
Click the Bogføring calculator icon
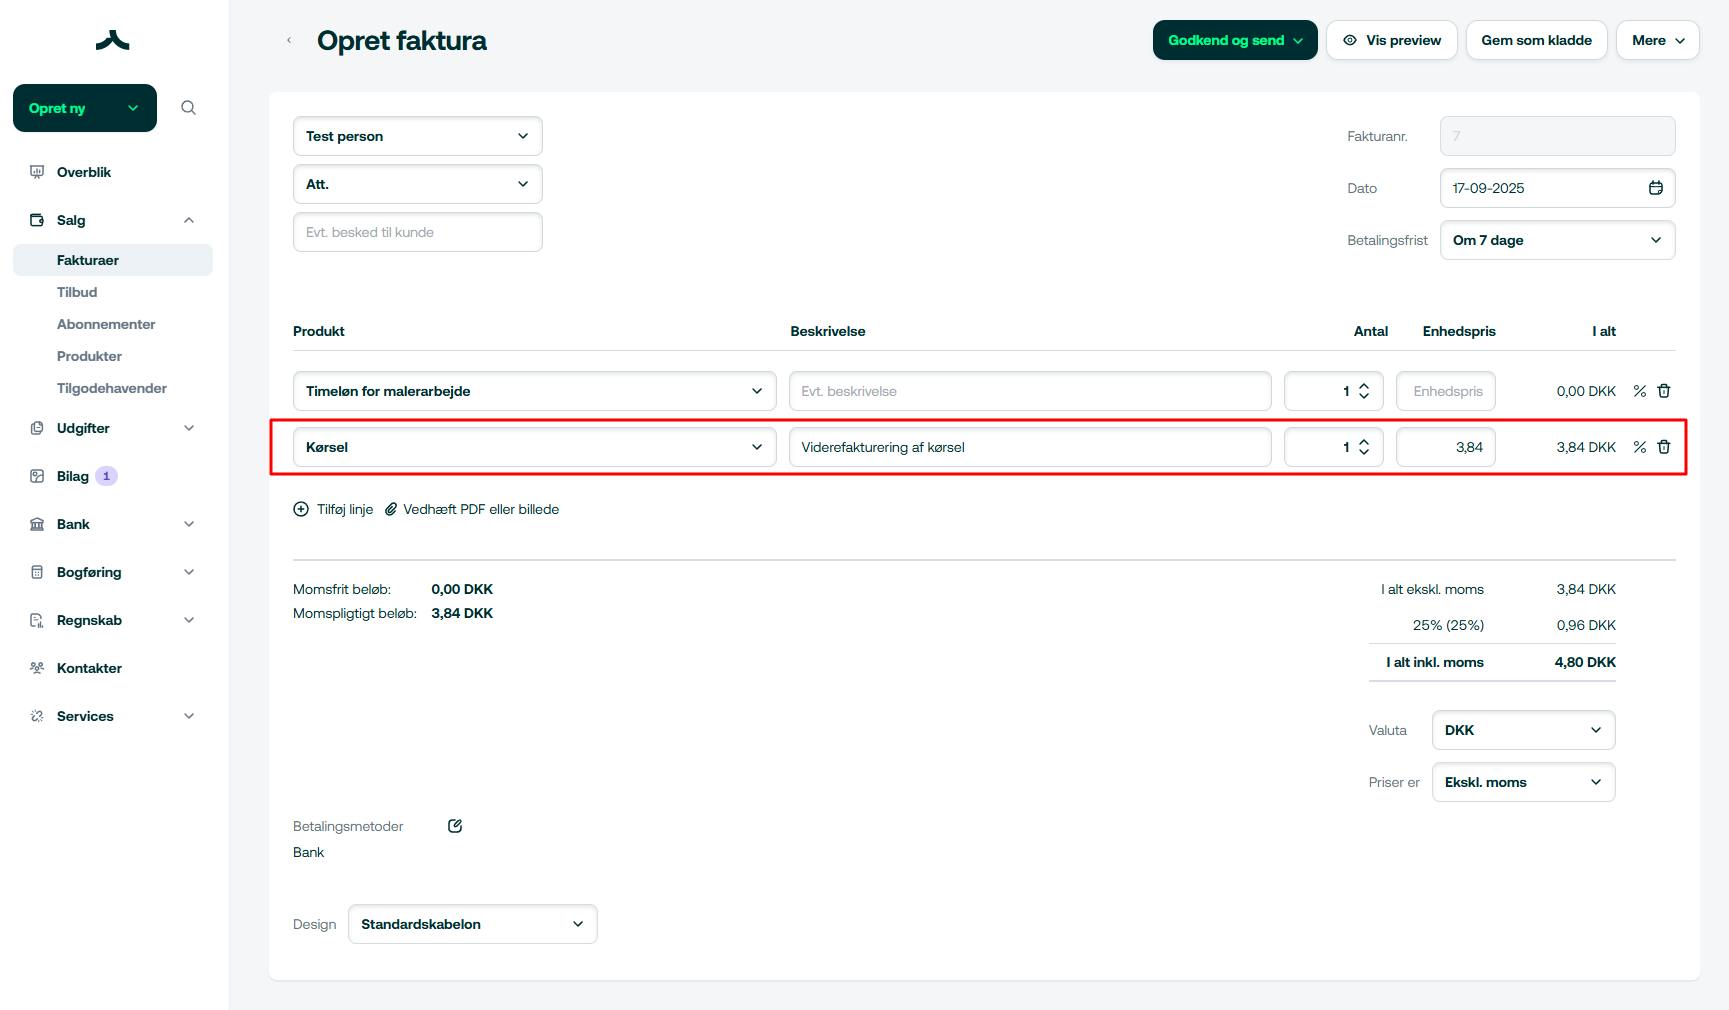[37, 572]
